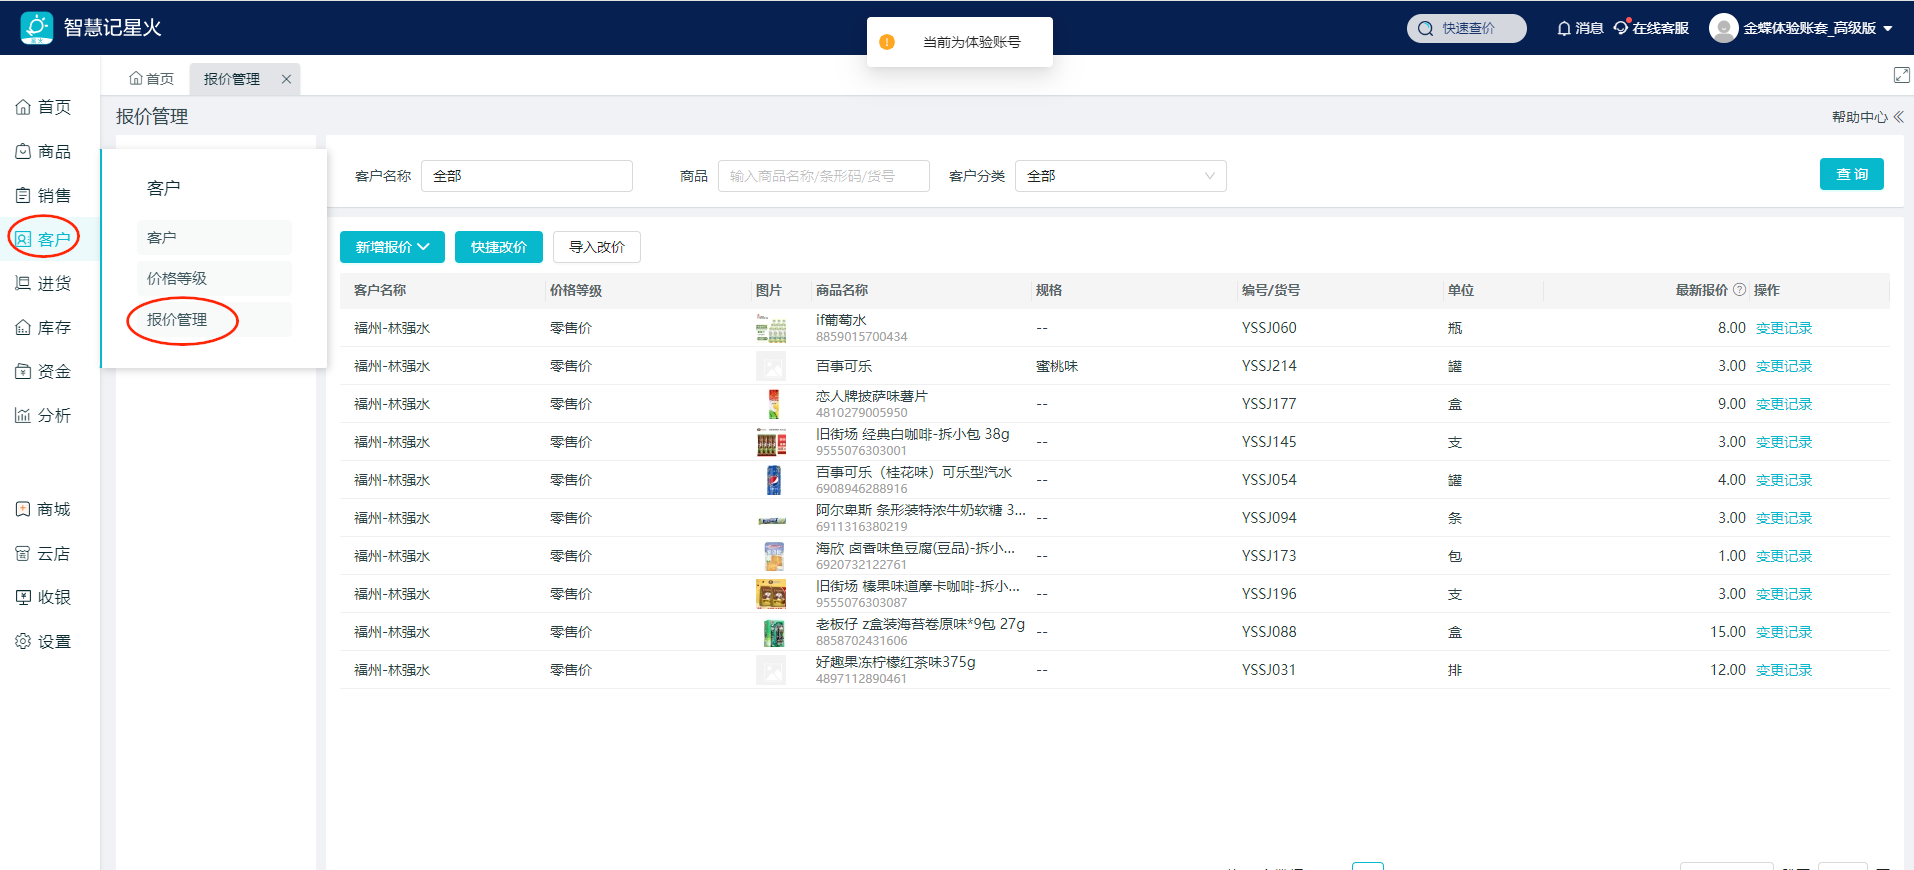Collapse the 帮助中心 panel arrow
Image resolution: width=1914 pixels, height=870 pixels.
pyautogui.click(x=1898, y=117)
